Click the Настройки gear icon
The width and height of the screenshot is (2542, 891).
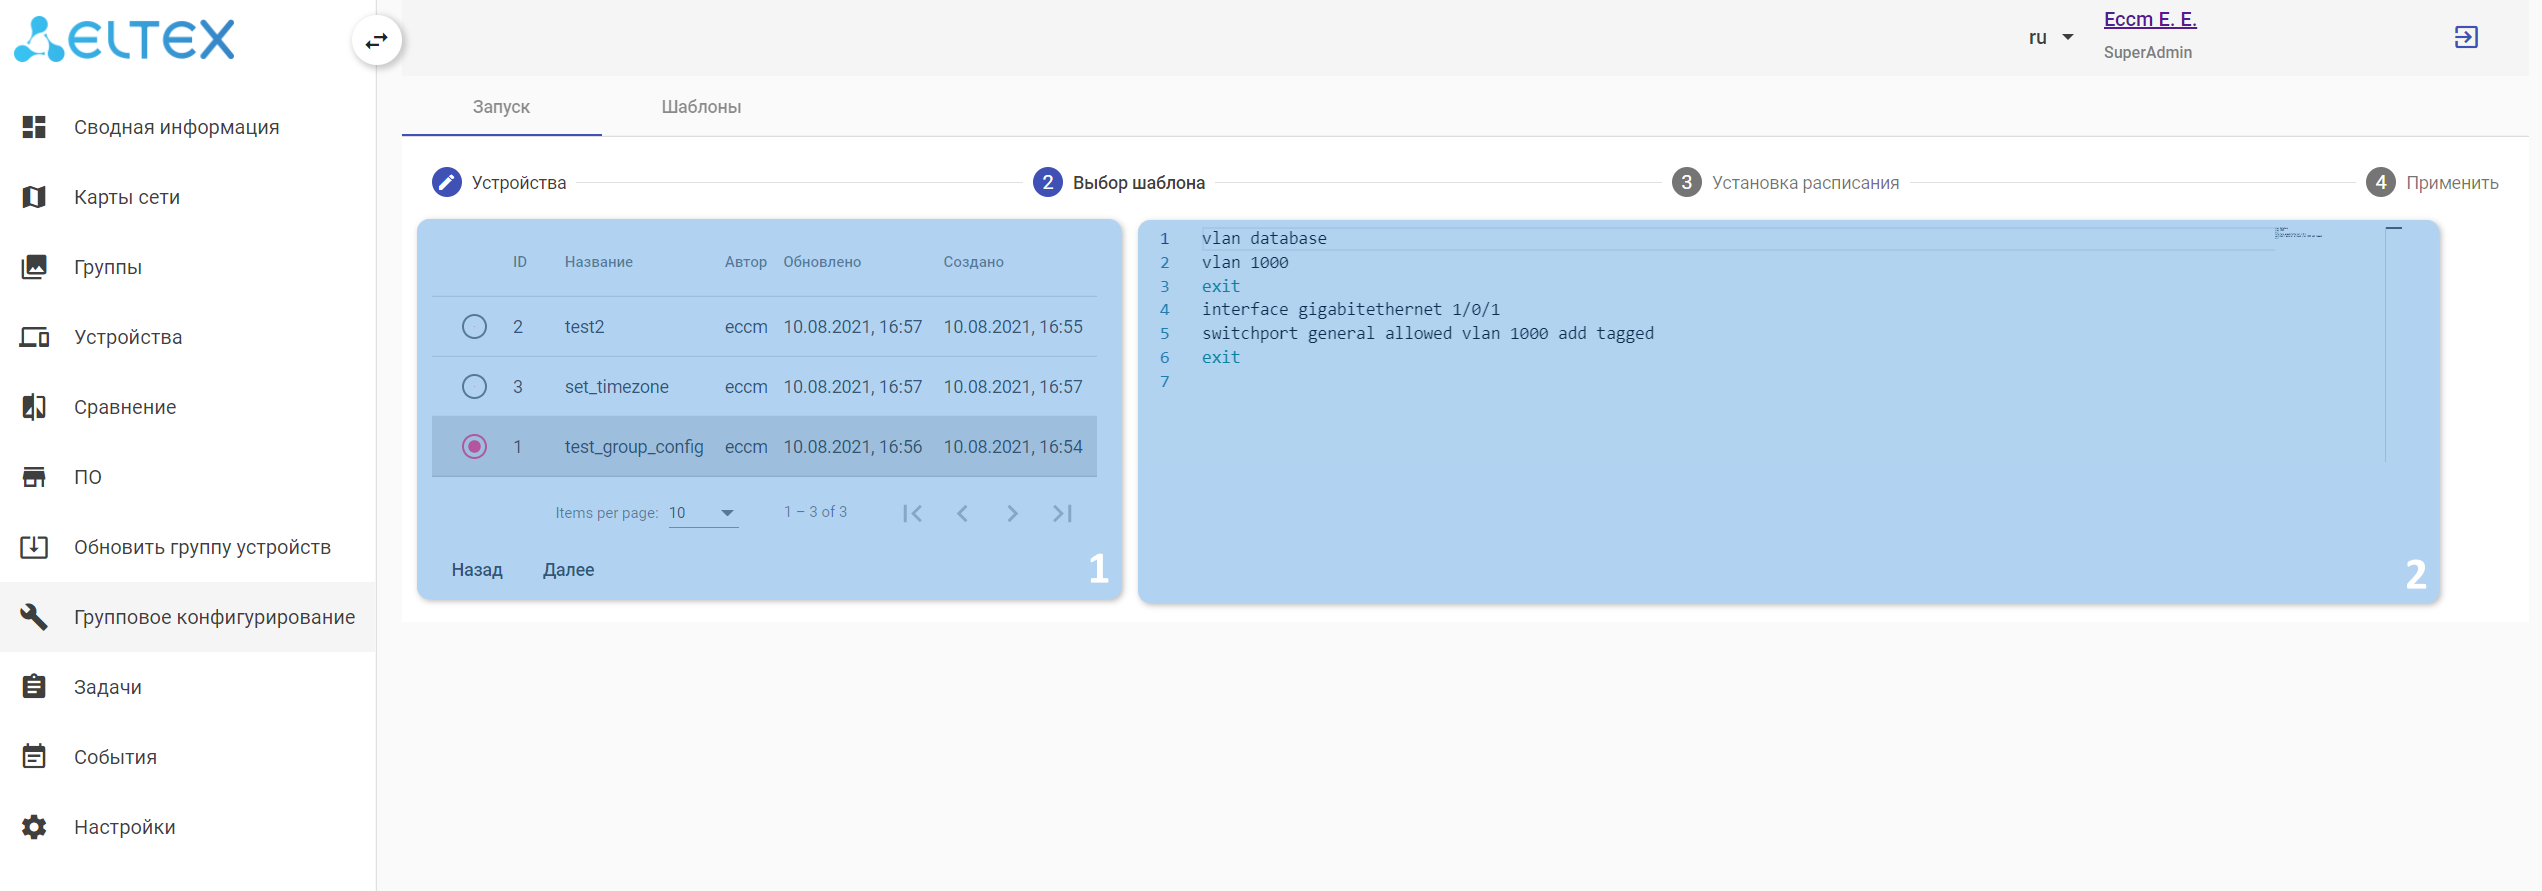point(34,827)
